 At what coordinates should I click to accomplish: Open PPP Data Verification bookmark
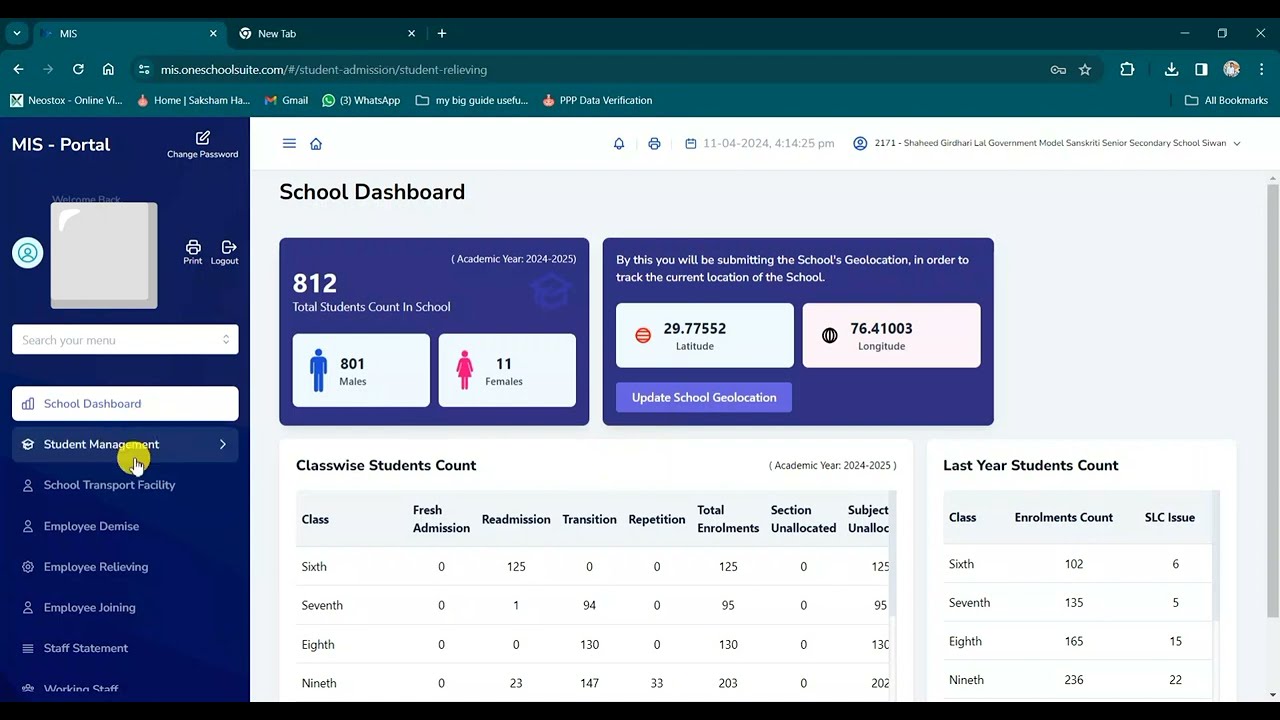pyautogui.click(x=597, y=100)
